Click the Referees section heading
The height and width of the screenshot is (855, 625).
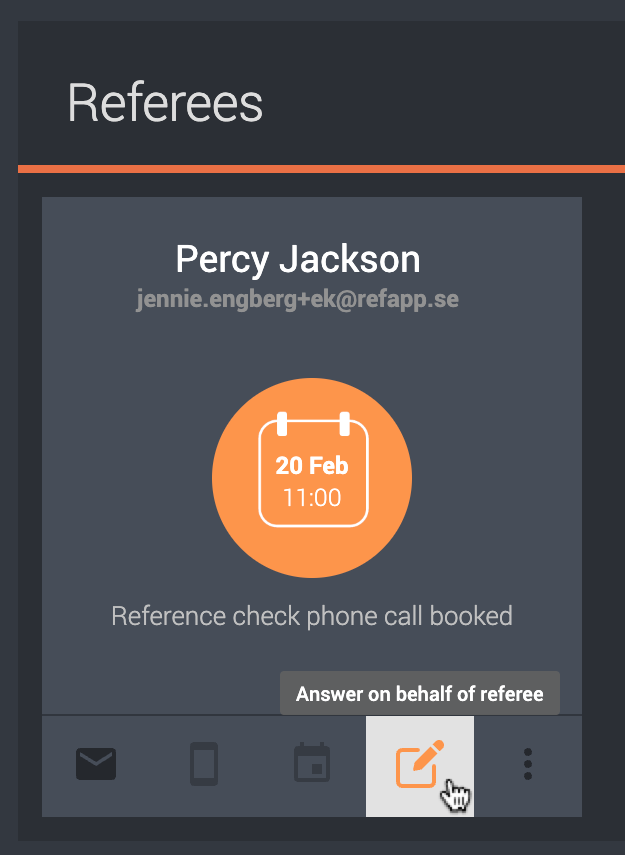(x=165, y=103)
